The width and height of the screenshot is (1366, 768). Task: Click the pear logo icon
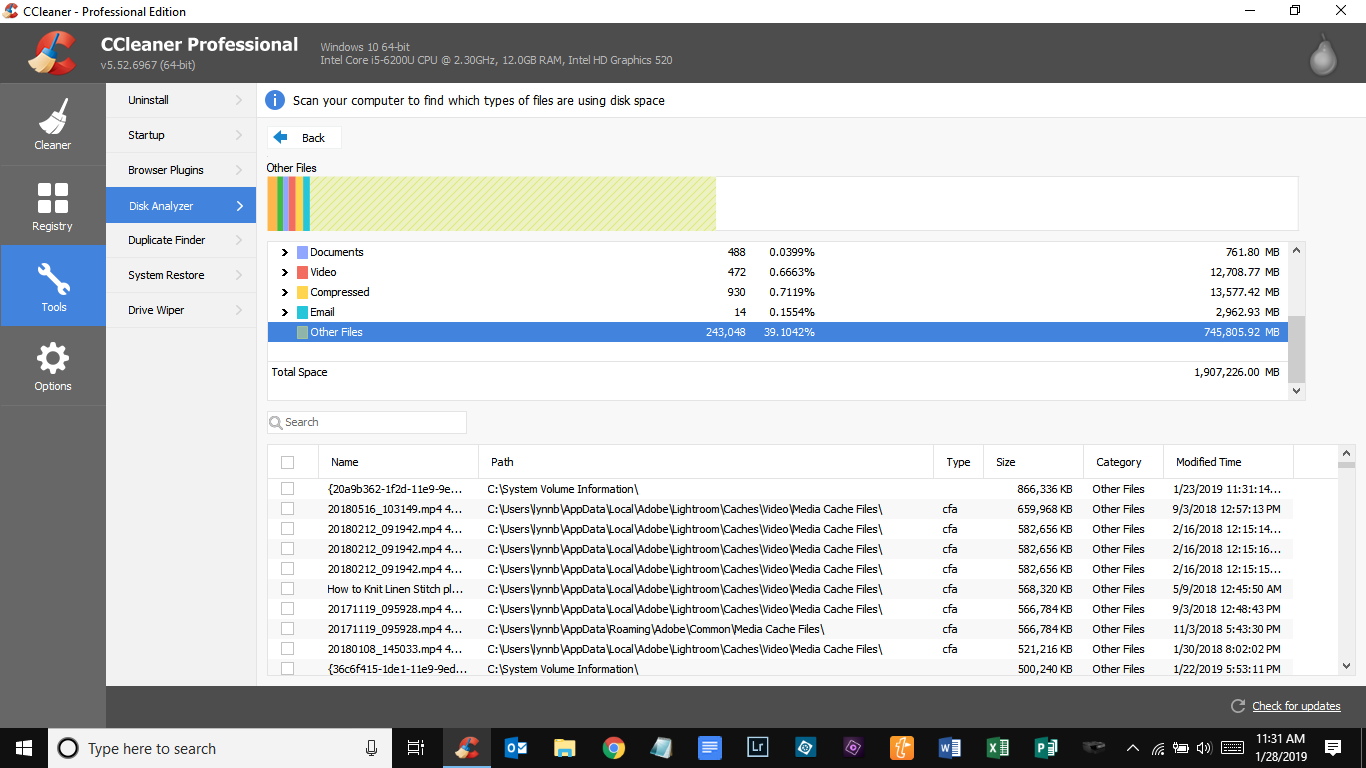click(1324, 53)
